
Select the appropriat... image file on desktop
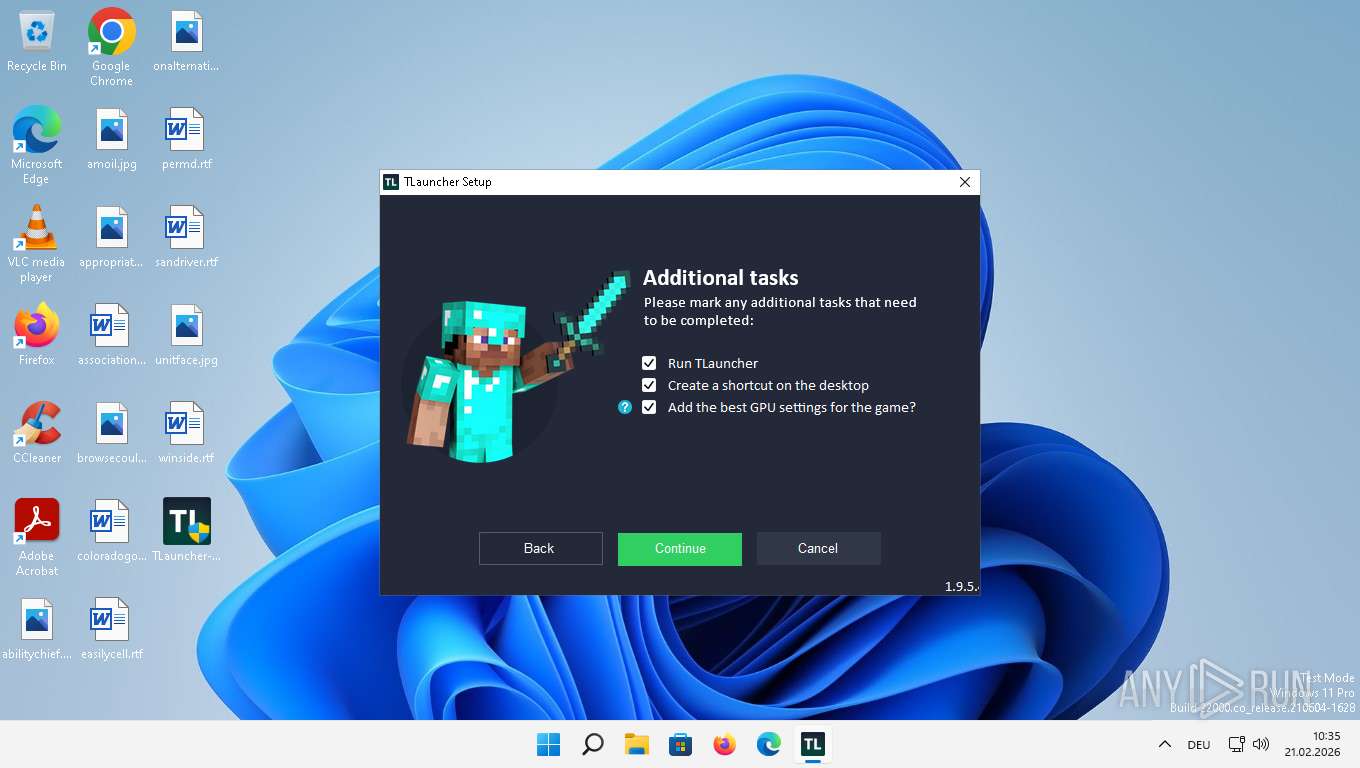click(x=111, y=239)
